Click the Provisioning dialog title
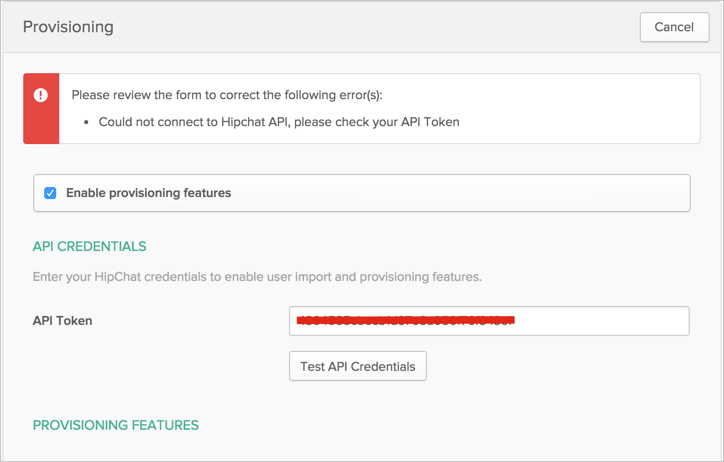The height and width of the screenshot is (462, 724). click(x=68, y=27)
